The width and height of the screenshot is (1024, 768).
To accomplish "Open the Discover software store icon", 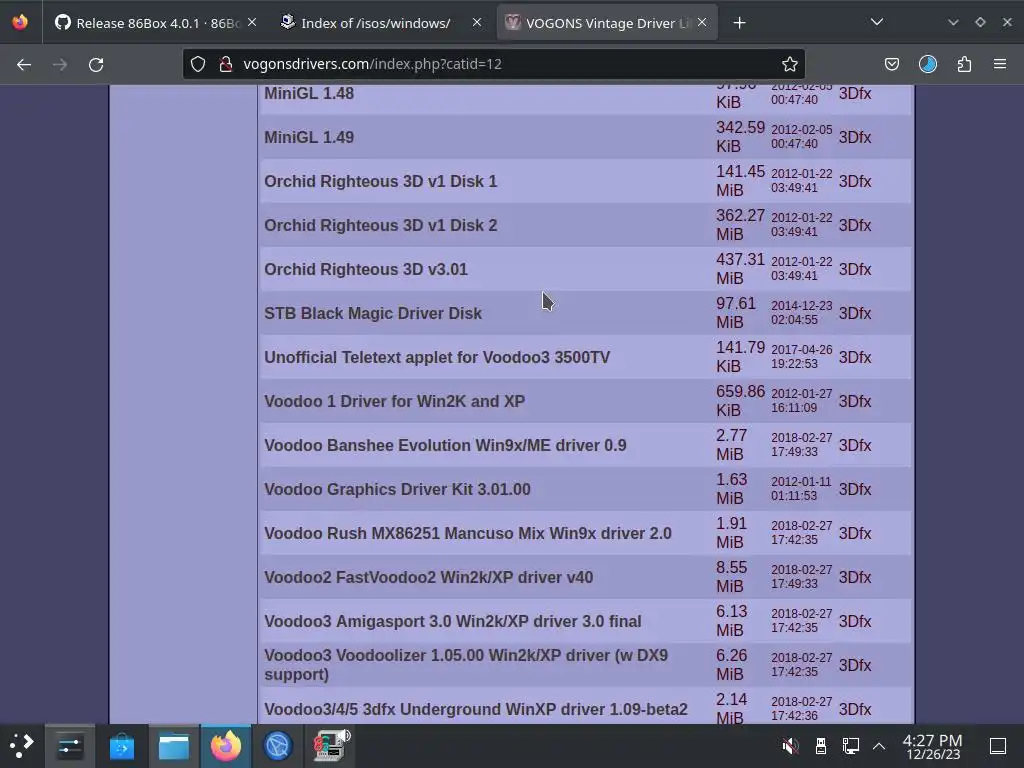I will (x=121, y=746).
